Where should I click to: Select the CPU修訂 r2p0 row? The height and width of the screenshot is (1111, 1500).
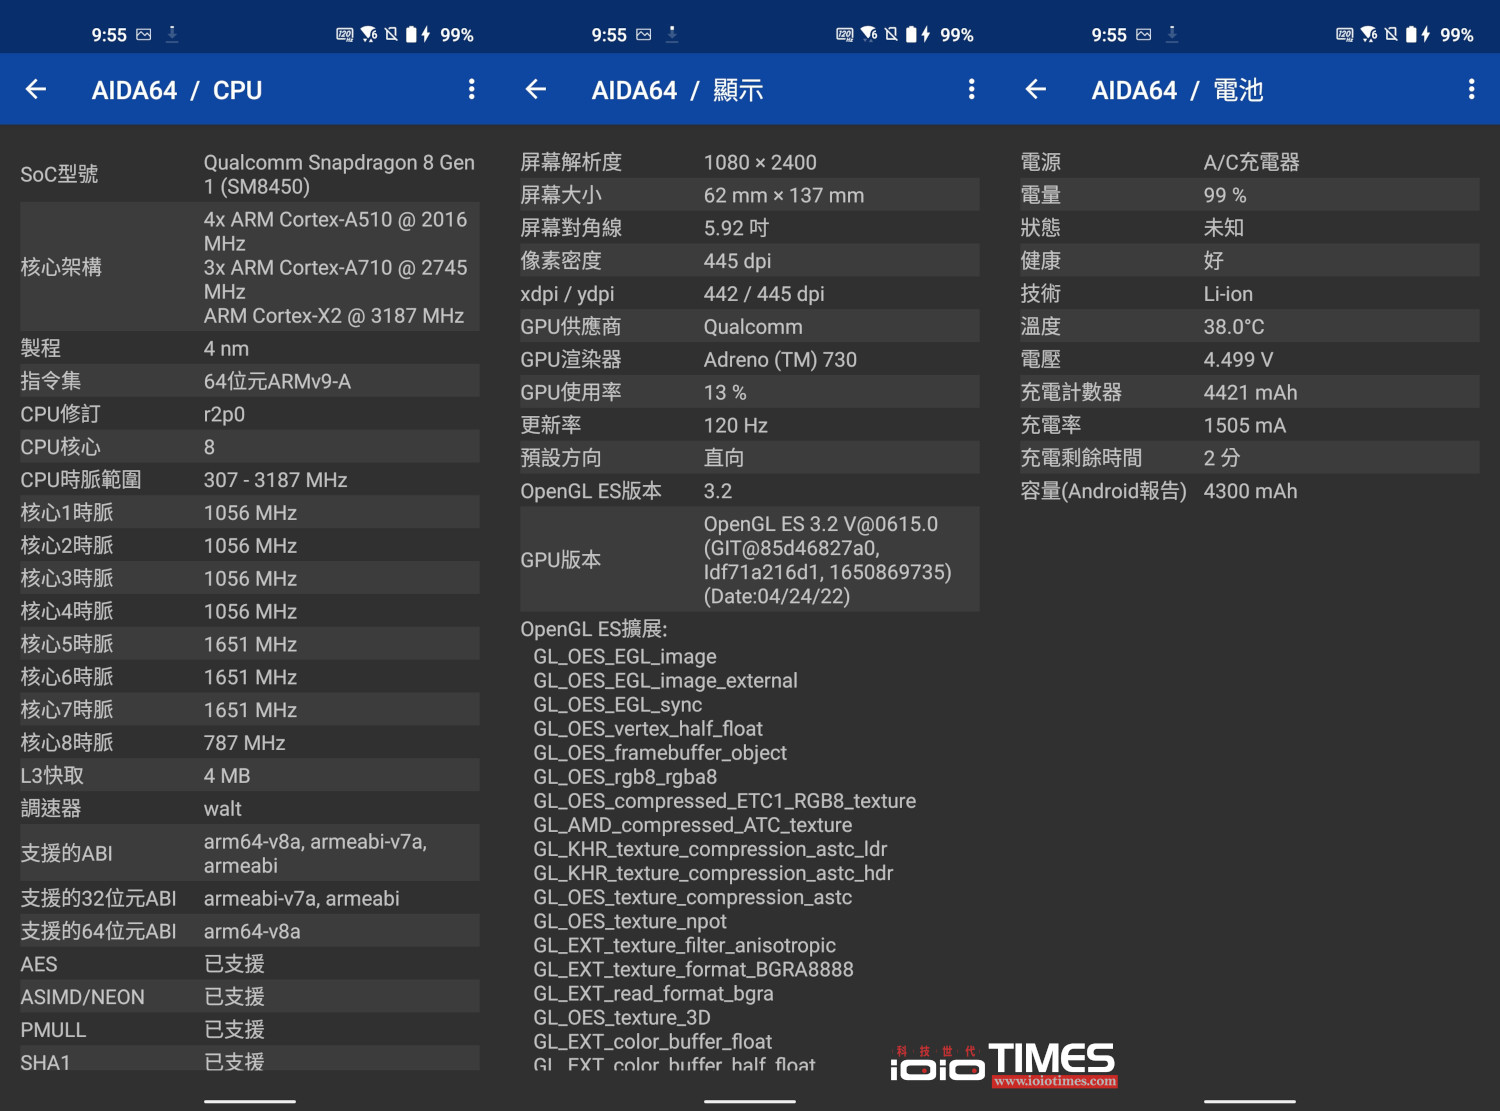tap(250, 414)
